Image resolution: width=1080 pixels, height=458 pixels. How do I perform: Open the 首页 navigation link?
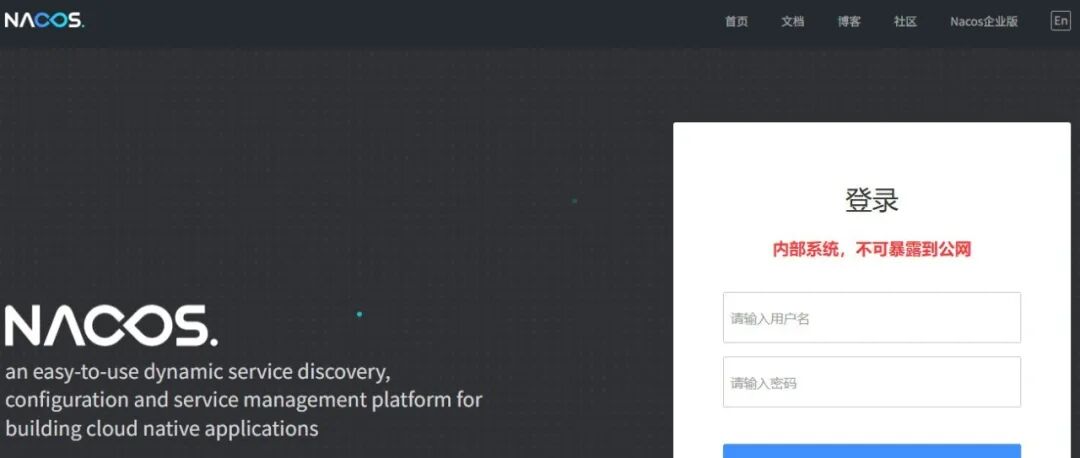pos(736,21)
